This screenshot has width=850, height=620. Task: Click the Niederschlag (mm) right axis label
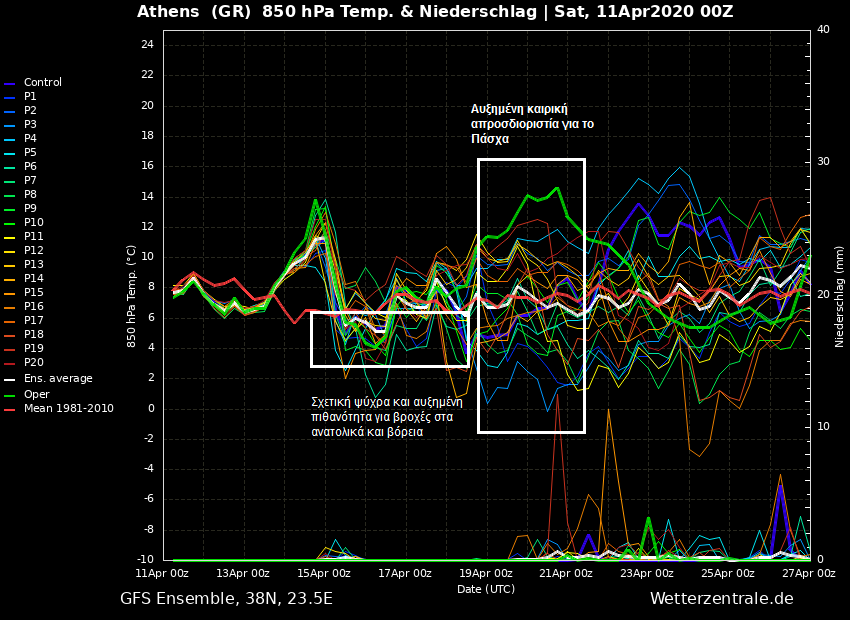(839, 296)
